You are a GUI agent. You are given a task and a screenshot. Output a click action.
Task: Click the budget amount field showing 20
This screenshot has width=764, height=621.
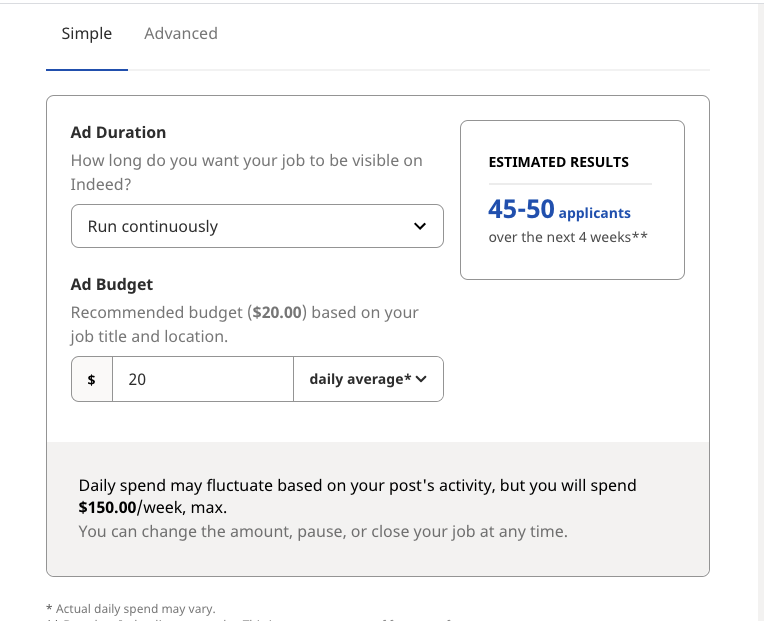[202, 380]
